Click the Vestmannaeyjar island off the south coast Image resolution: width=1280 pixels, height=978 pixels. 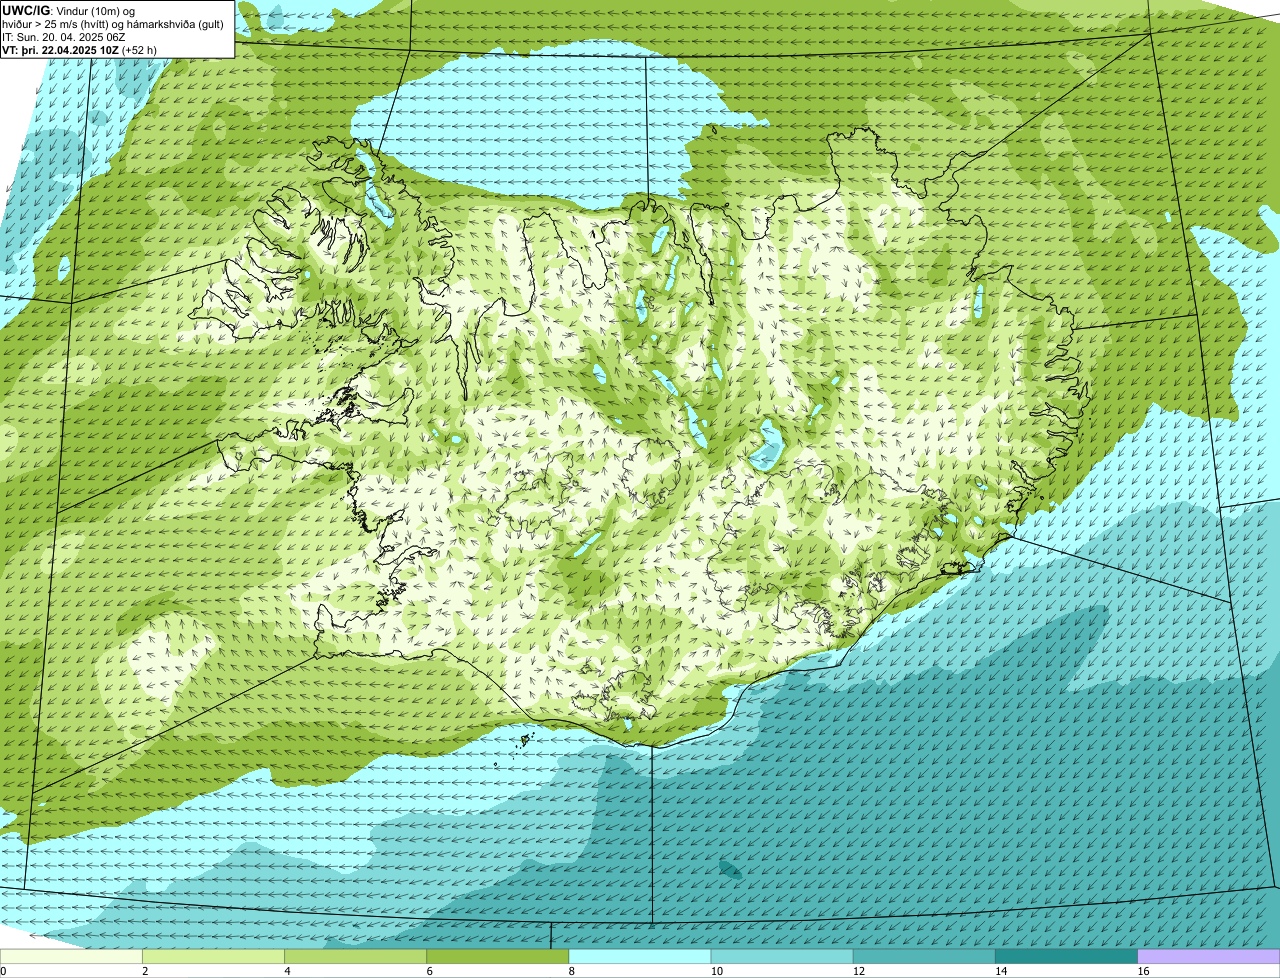[525, 741]
